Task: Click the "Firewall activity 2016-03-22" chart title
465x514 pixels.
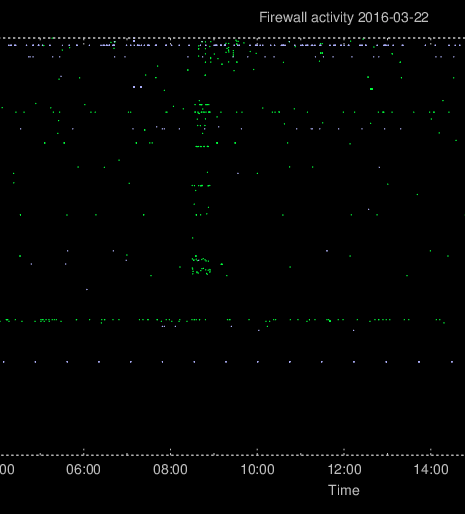Action: click(344, 17)
